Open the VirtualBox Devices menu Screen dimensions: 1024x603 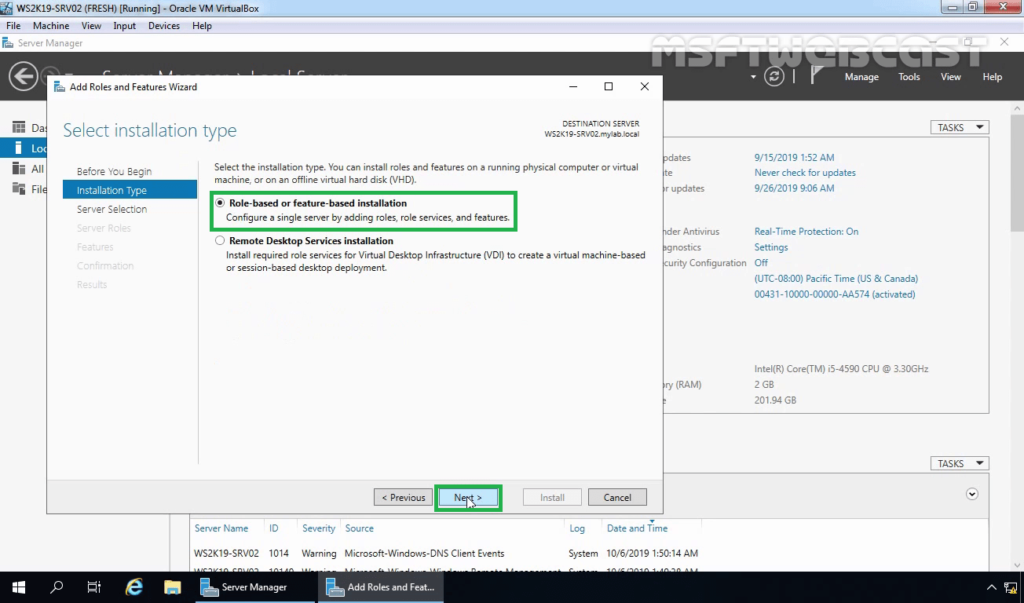(164, 25)
